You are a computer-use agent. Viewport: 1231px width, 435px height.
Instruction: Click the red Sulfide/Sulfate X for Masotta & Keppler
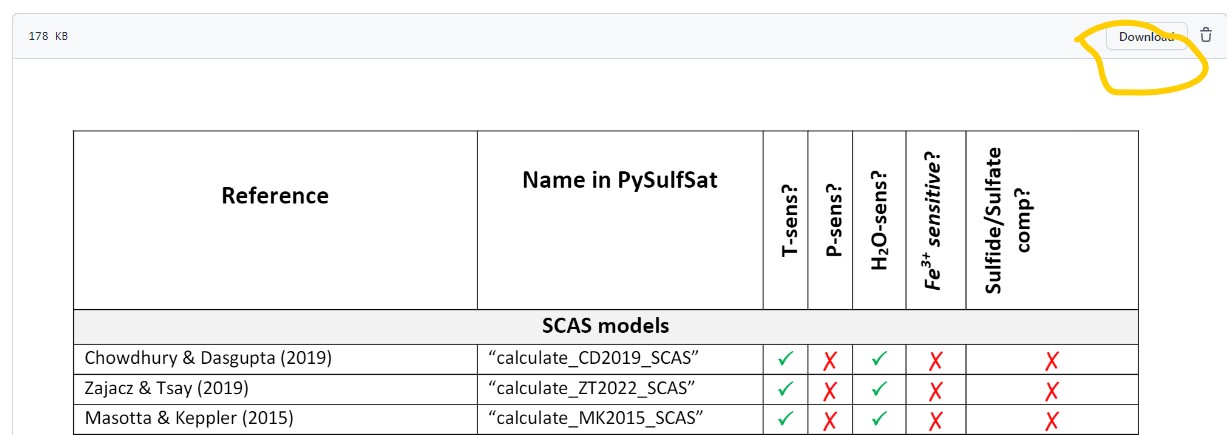1051,421
